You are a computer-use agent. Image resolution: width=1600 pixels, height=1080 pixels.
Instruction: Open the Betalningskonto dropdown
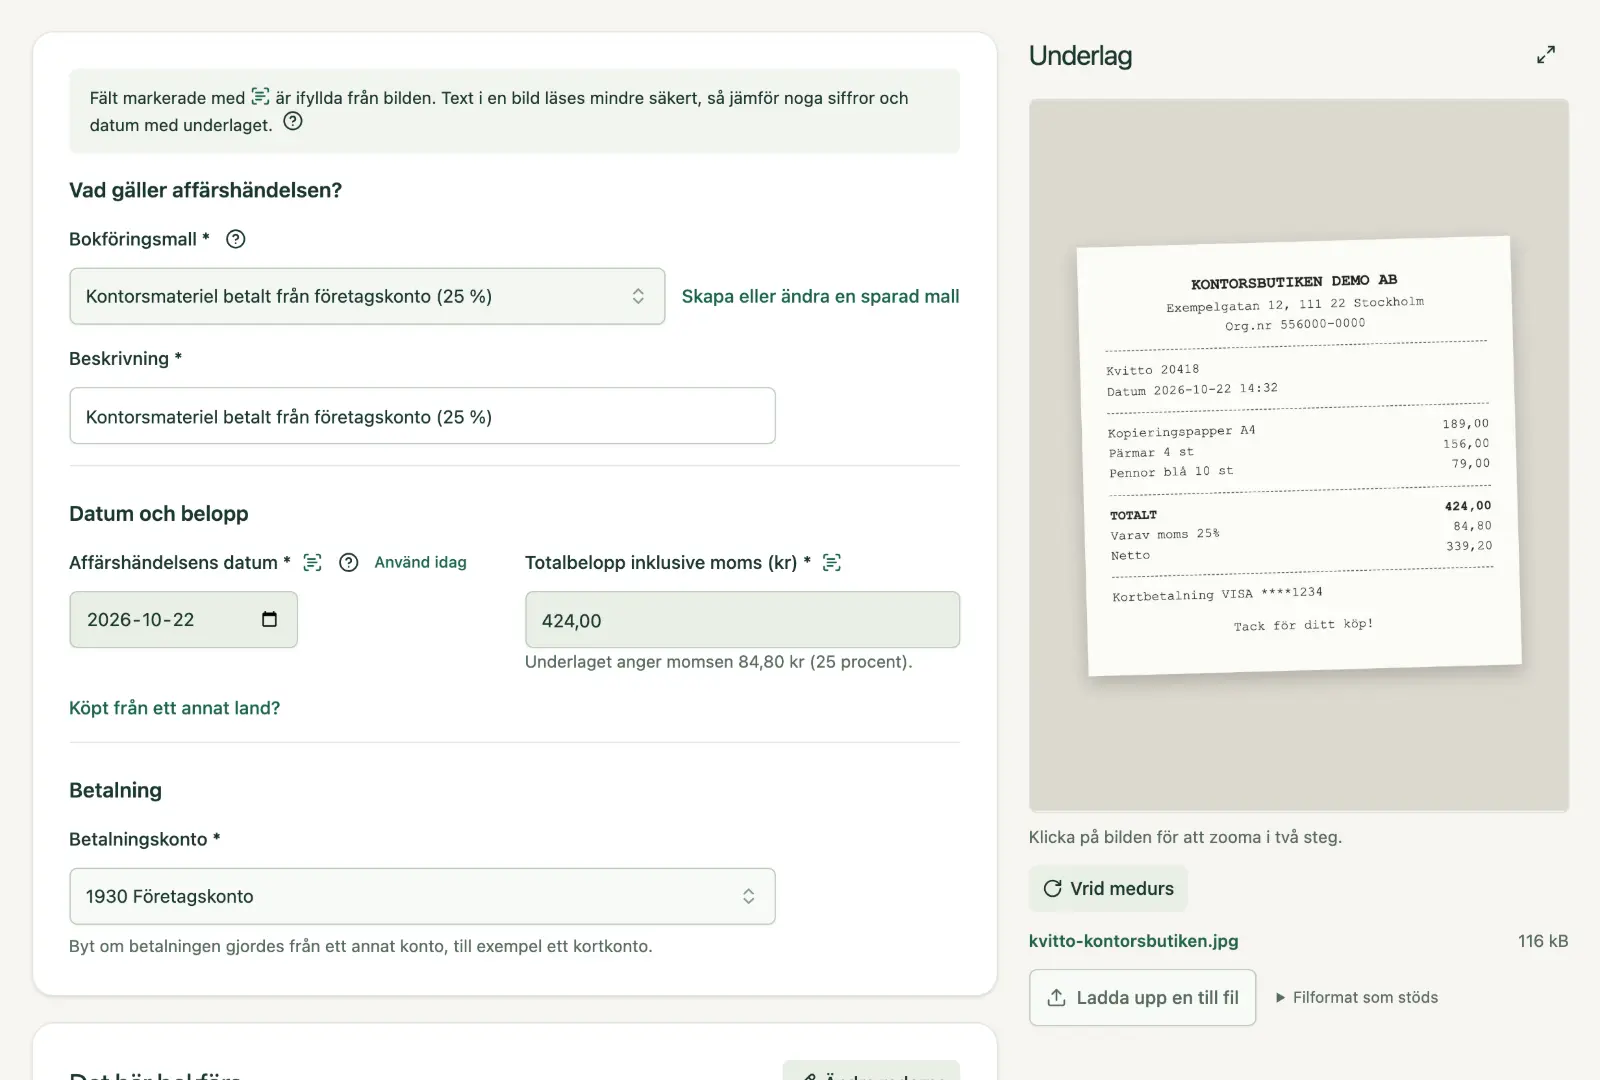point(422,896)
